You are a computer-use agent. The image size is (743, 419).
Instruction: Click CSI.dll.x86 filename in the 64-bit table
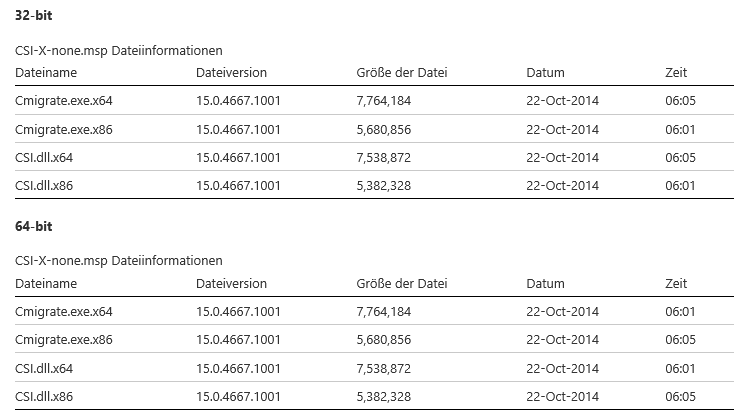pos(44,396)
